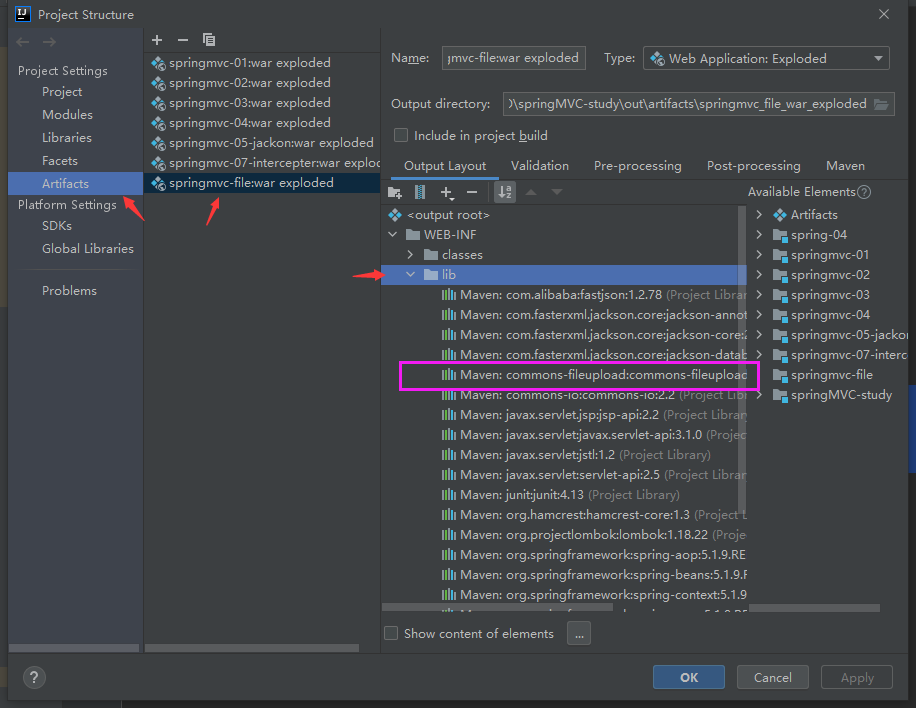Click the artifact Name input field
Screen dimensions: 916x708
513,58
